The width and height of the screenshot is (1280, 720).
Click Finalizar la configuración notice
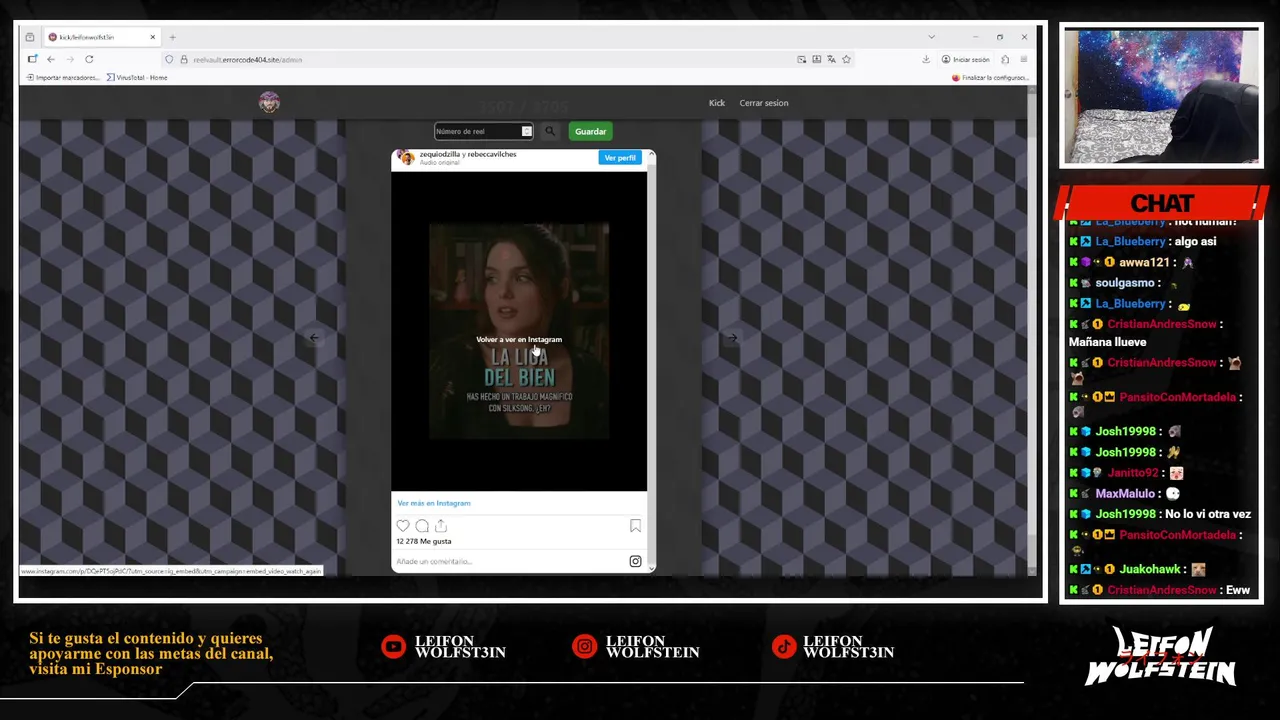coord(990,77)
